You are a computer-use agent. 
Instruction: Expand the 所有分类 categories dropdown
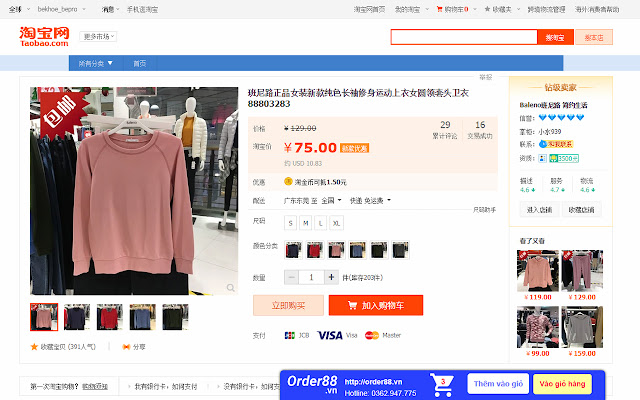(x=95, y=63)
